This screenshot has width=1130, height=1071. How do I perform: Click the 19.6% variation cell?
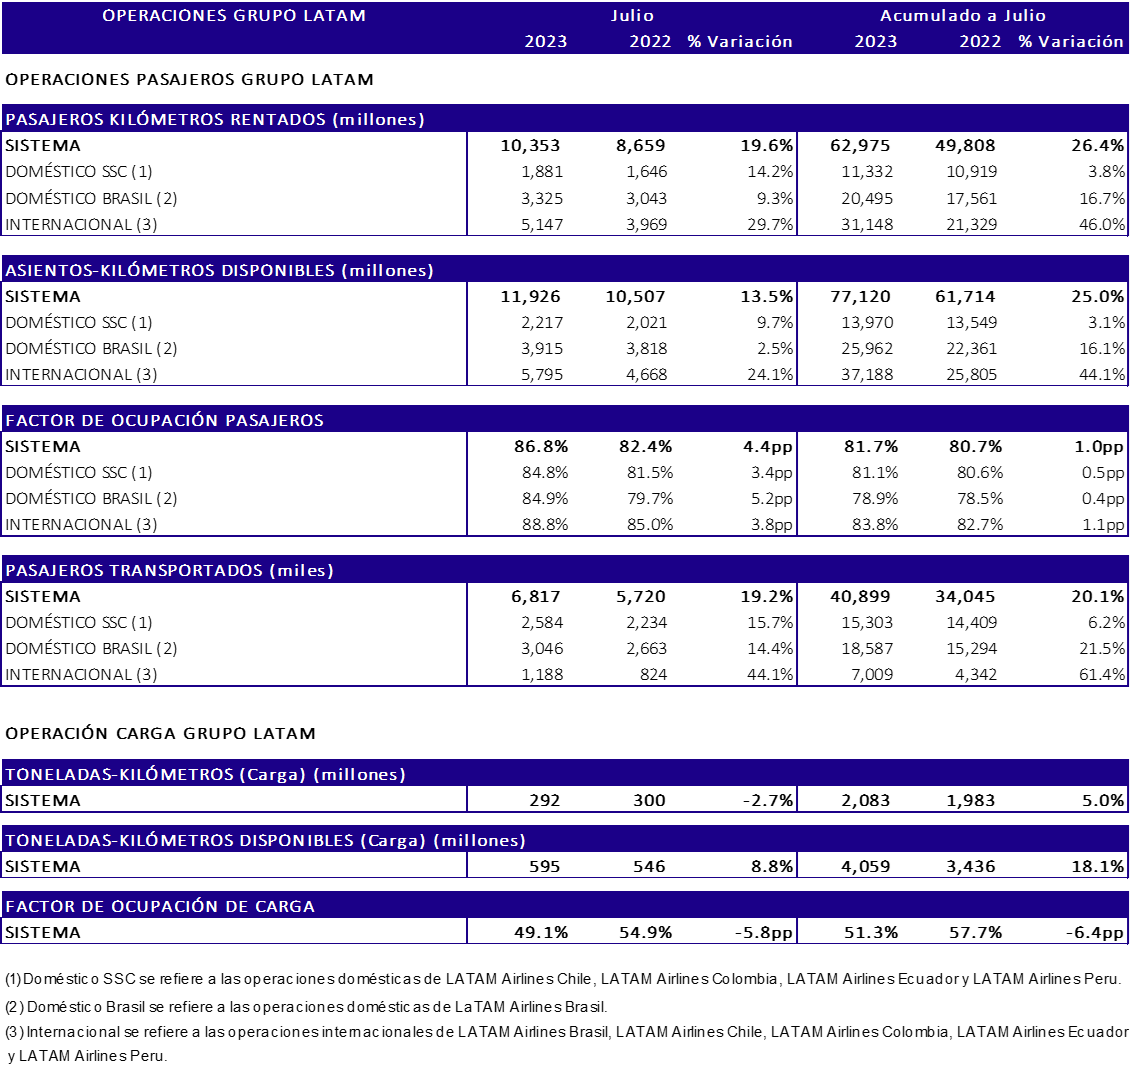[x=767, y=146]
